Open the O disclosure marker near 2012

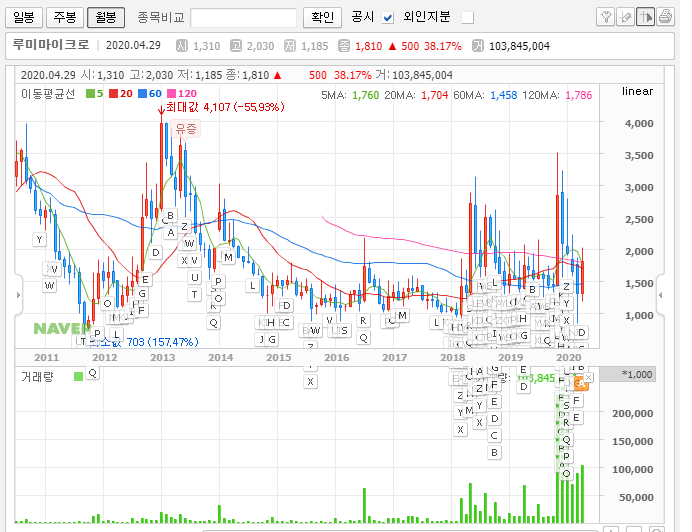(x=107, y=303)
